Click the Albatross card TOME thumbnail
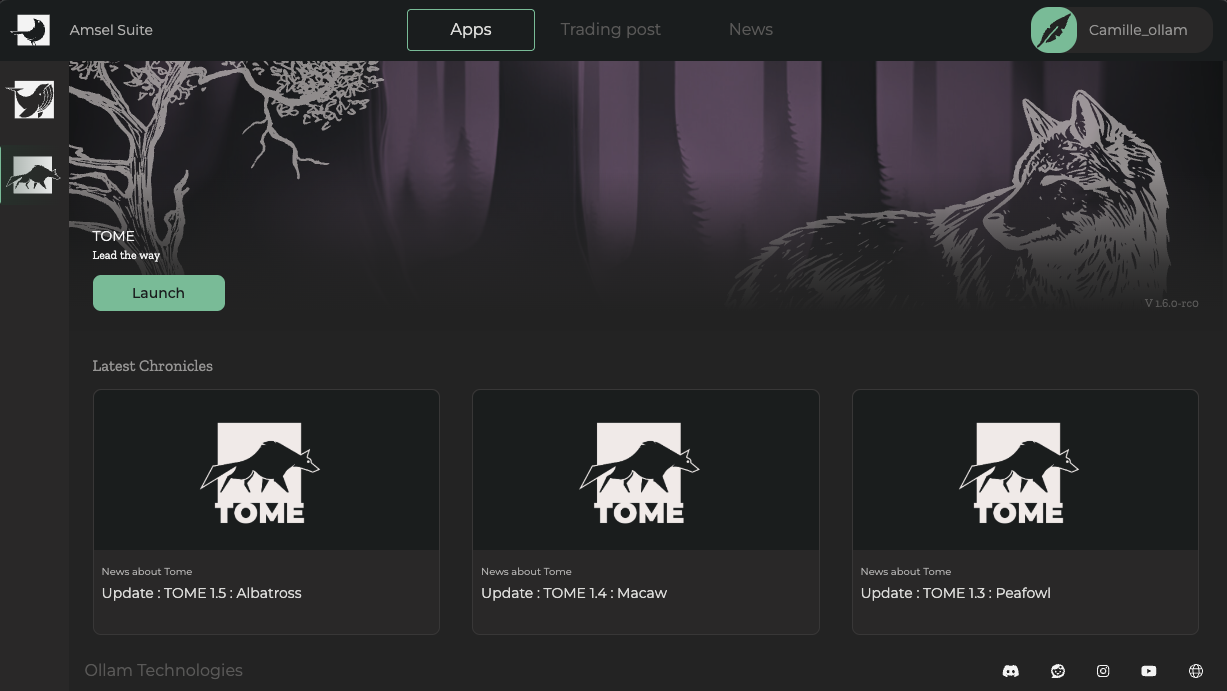The image size is (1227, 691). pos(266,470)
